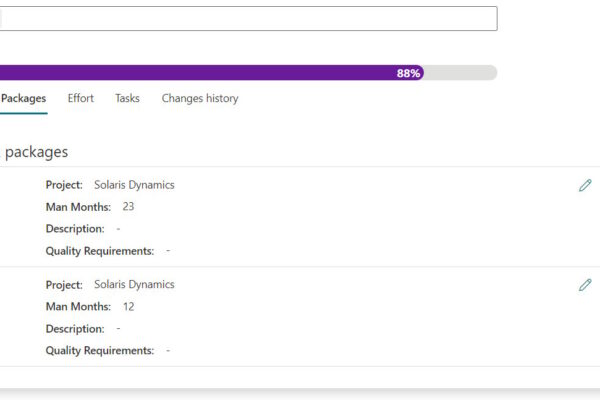Click the purple filled progress bar section
This screenshot has height=400, width=600.
click(200, 73)
